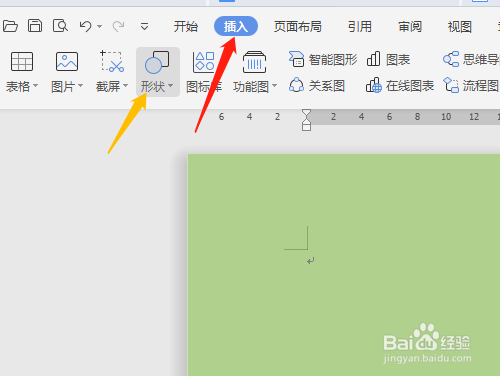The image size is (500, 376).
Task: Insert a 关系图 relationship diagram
Action: pos(317,86)
